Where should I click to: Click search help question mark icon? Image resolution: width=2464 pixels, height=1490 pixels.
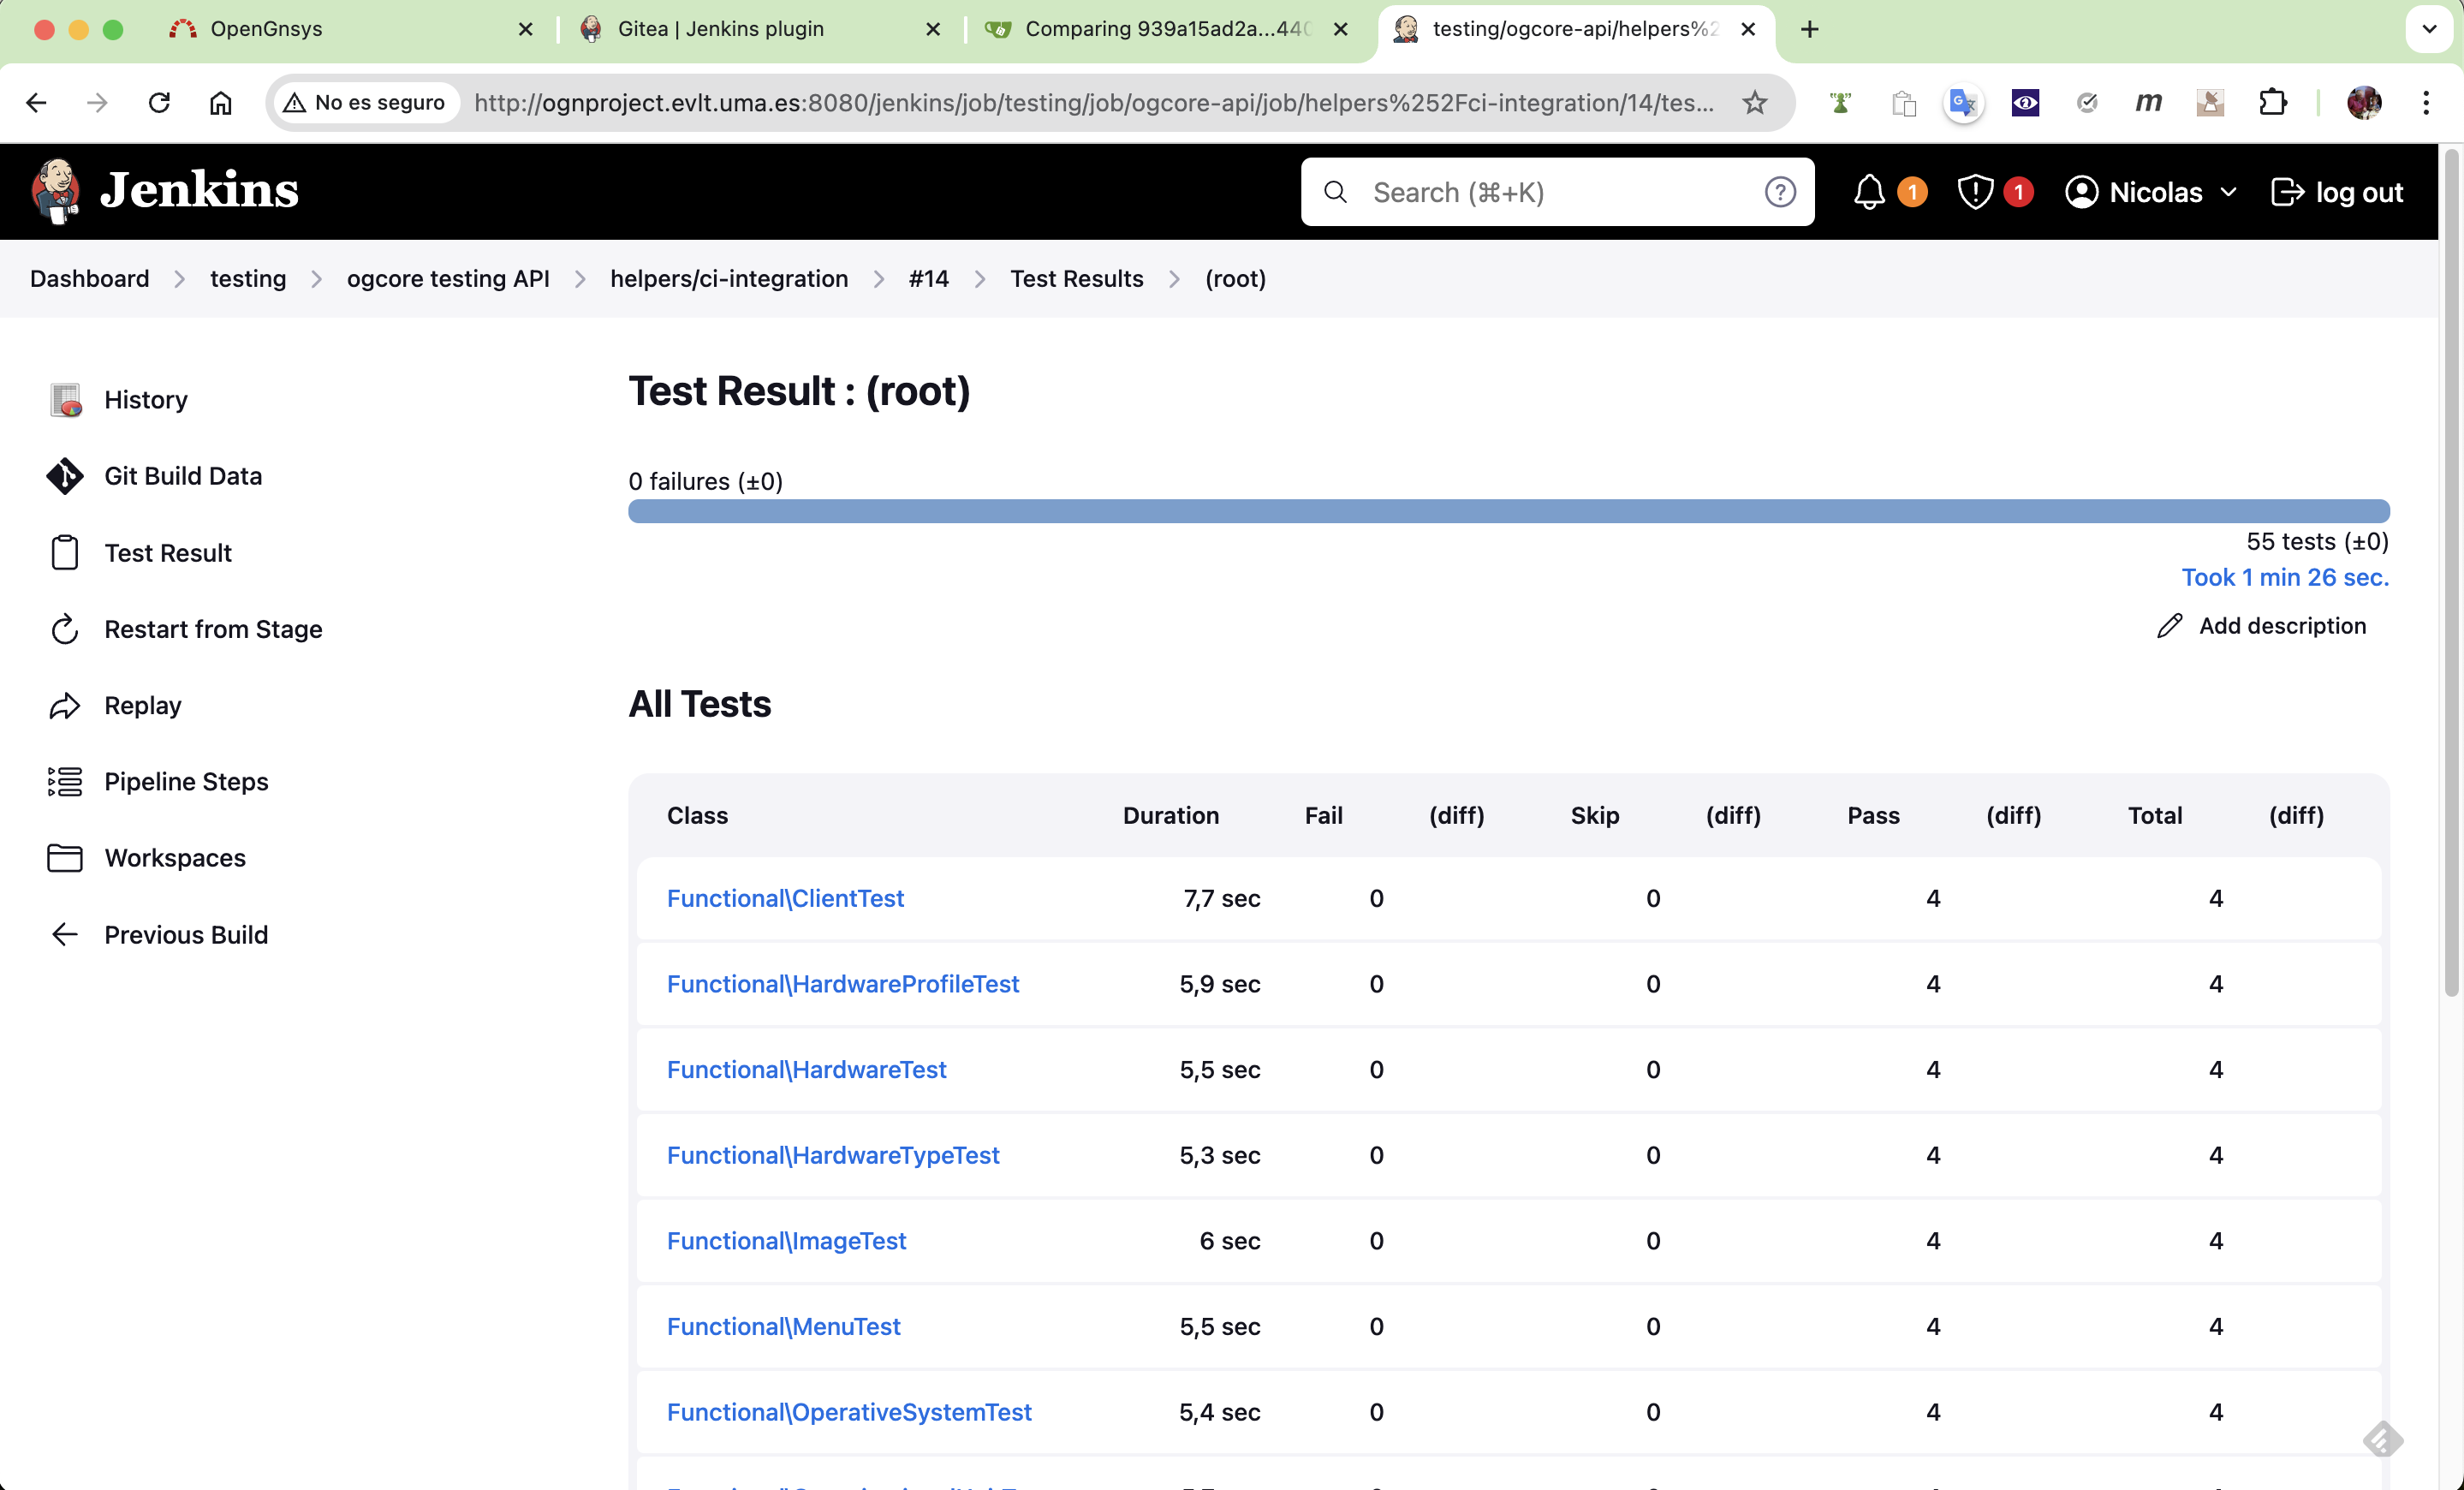1780,192
